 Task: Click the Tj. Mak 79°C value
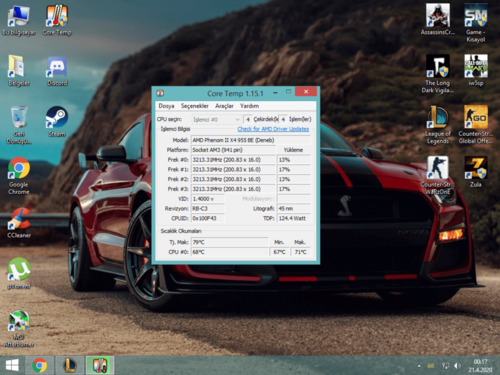pyautogui.click(x=230, y=242)
